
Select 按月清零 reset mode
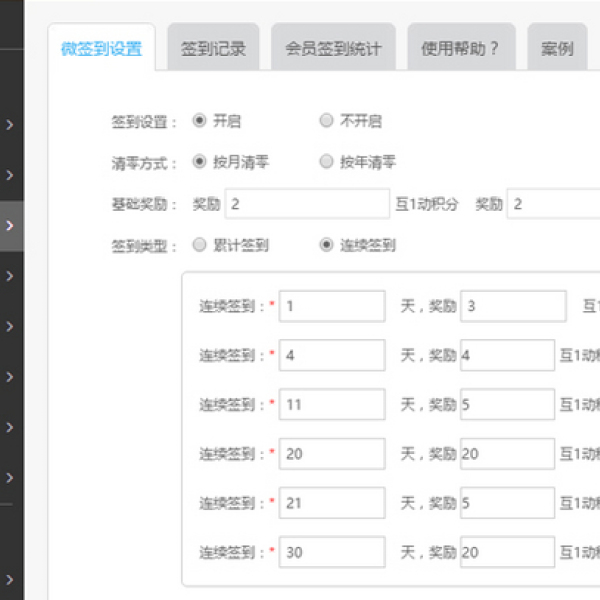200,161
